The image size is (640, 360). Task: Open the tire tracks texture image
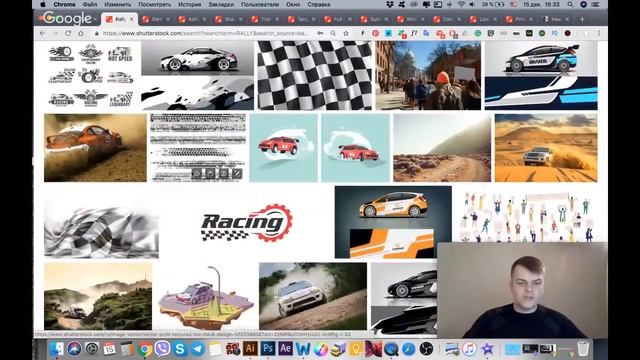198,148
